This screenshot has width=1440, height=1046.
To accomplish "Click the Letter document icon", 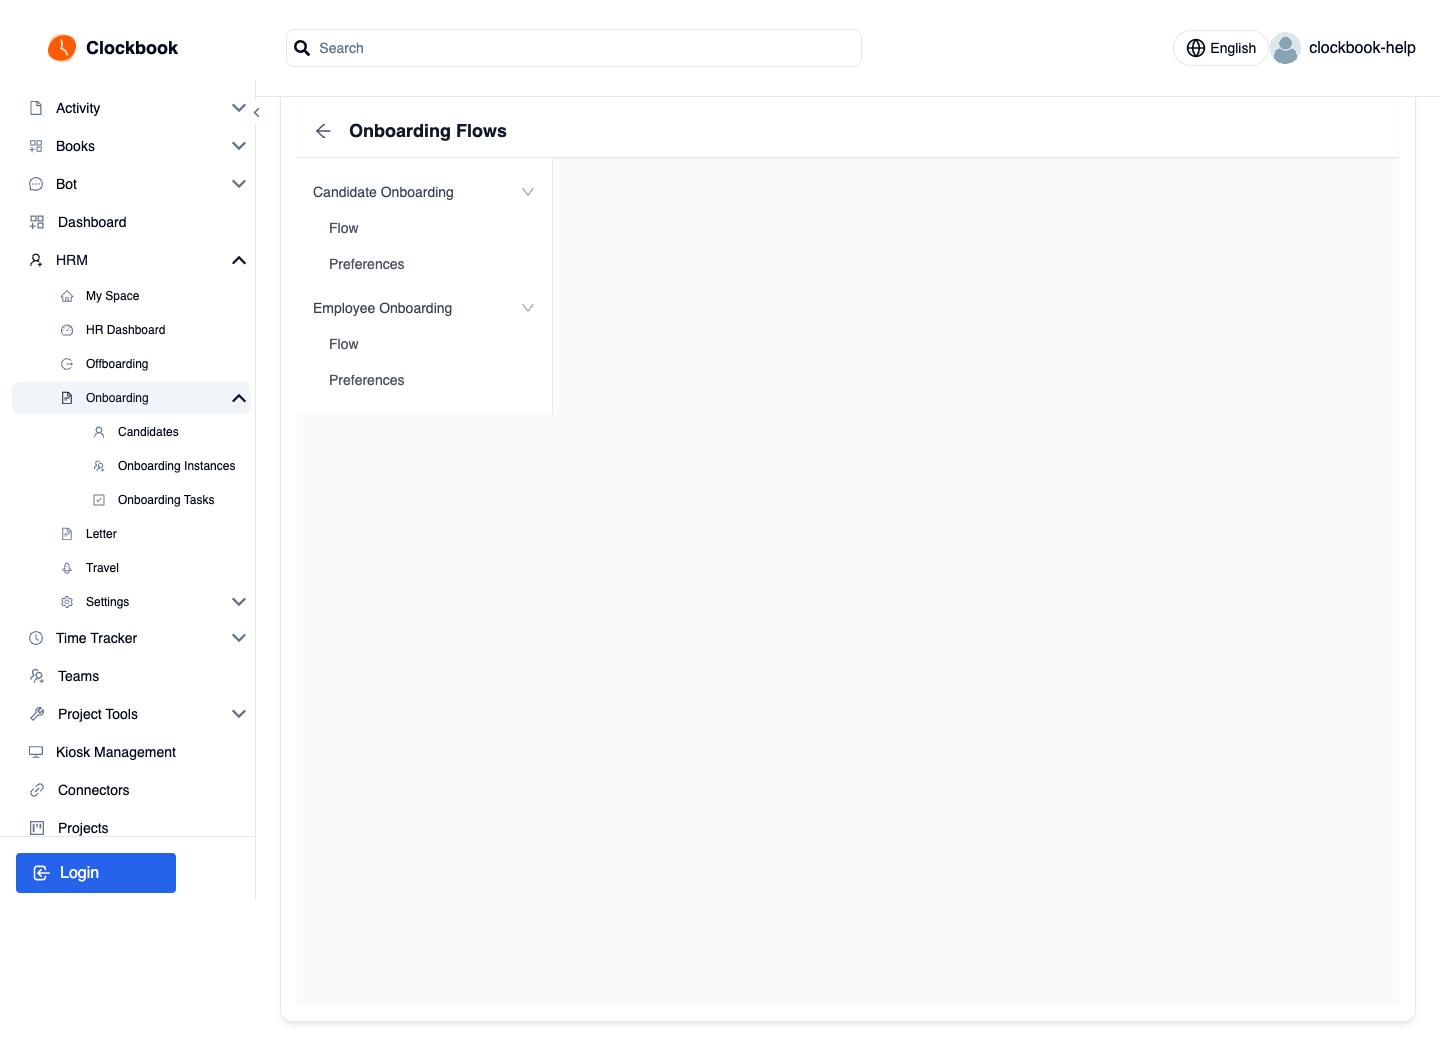I will [x=67, y=534].
